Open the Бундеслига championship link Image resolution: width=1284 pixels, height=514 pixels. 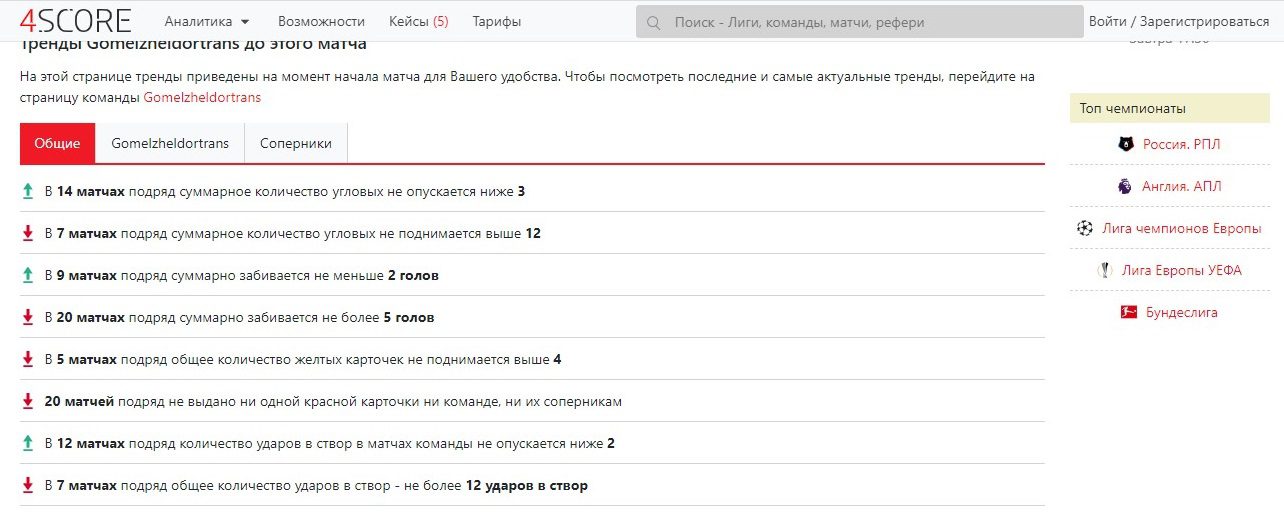(1182, 312)
